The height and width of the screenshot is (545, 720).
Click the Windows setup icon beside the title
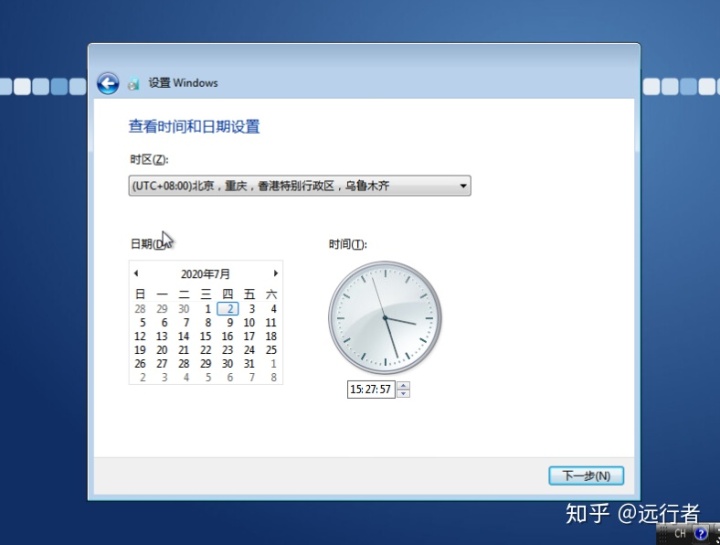tap(134, 84)
